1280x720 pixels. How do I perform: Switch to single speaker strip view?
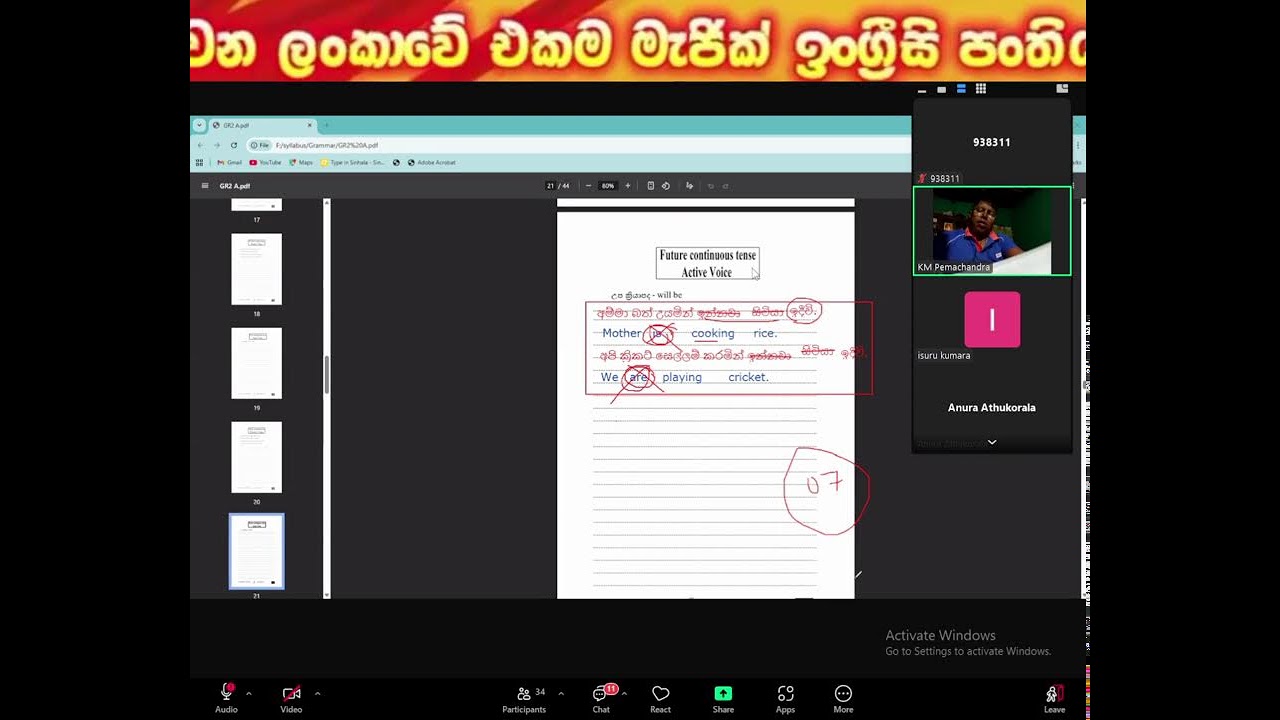pyautogui.click(x=941, y=89)
